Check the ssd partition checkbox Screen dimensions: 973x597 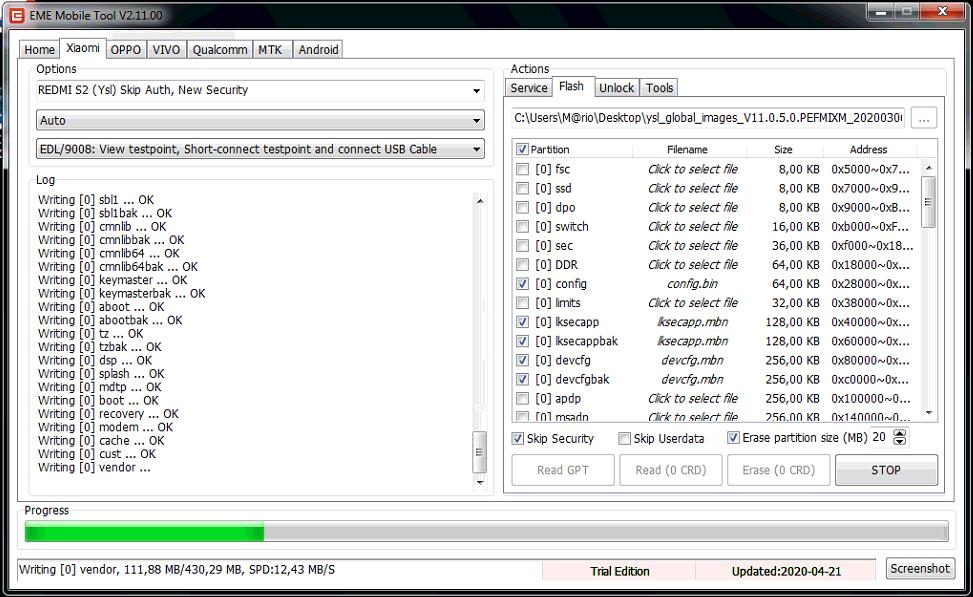(522, 188)
